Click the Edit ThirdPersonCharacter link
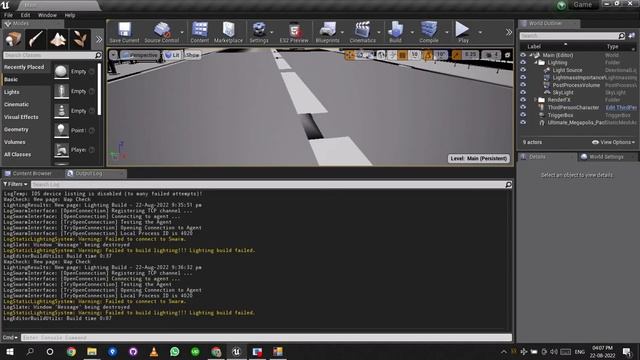This screenshot has width=640, height=360. point(621,107)
